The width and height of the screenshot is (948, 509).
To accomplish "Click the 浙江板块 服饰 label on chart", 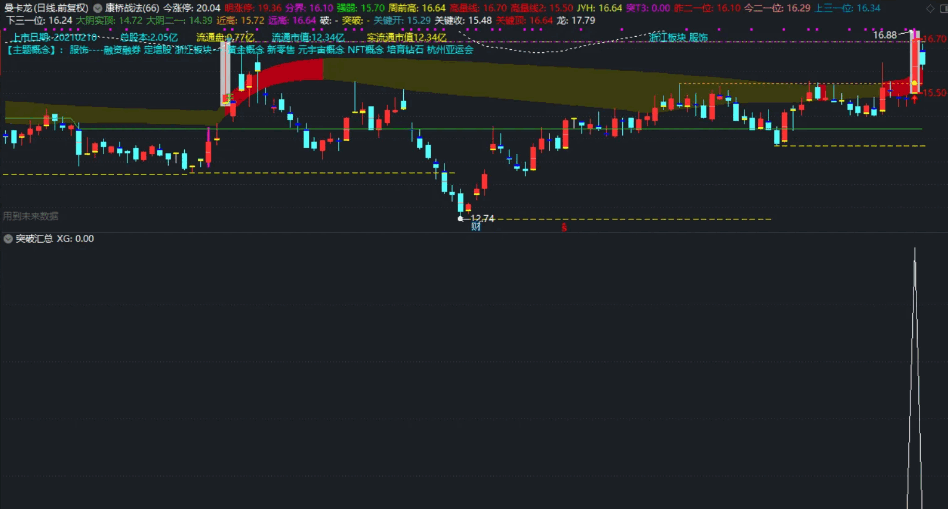I will click(678, 37).
